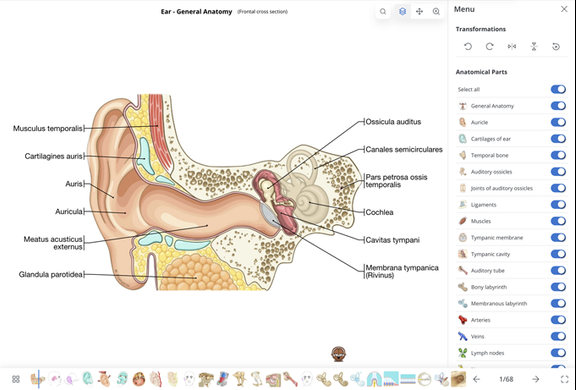The image size is (576, 390).
Task: Click the Pars petrosa ossis temporalis label
Action: (396, 181)
